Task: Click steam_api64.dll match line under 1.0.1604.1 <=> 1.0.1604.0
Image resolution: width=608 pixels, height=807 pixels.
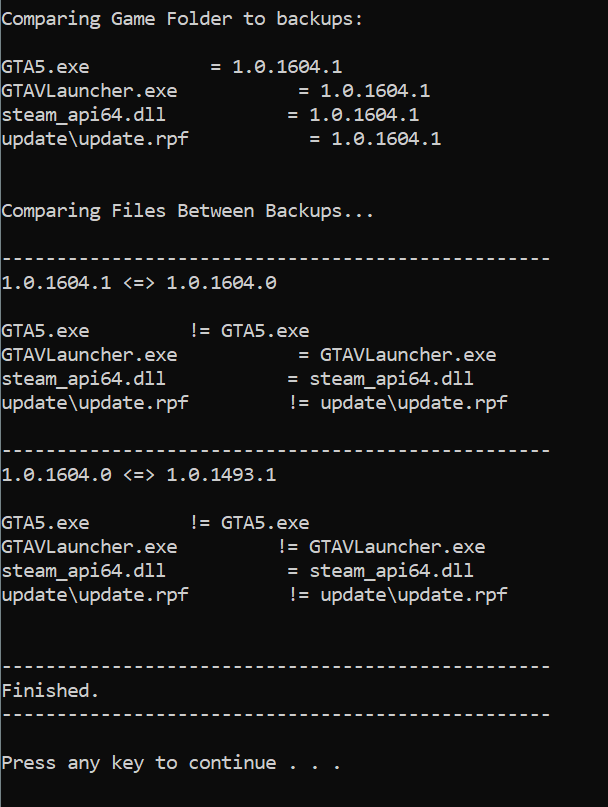Action: 238,379
